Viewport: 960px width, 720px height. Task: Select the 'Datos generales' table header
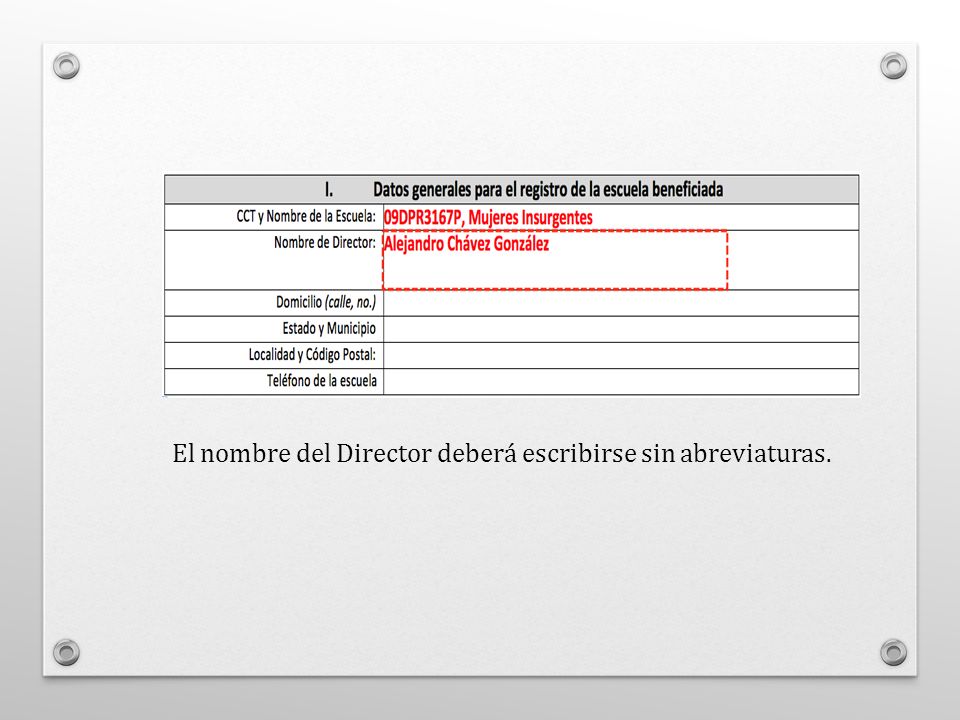click(512, 190)
